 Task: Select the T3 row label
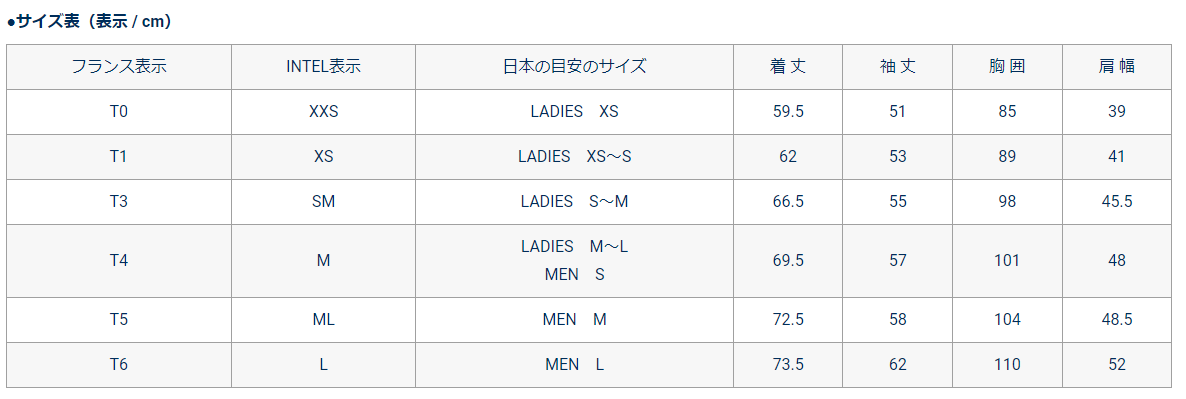click(119, 202)
